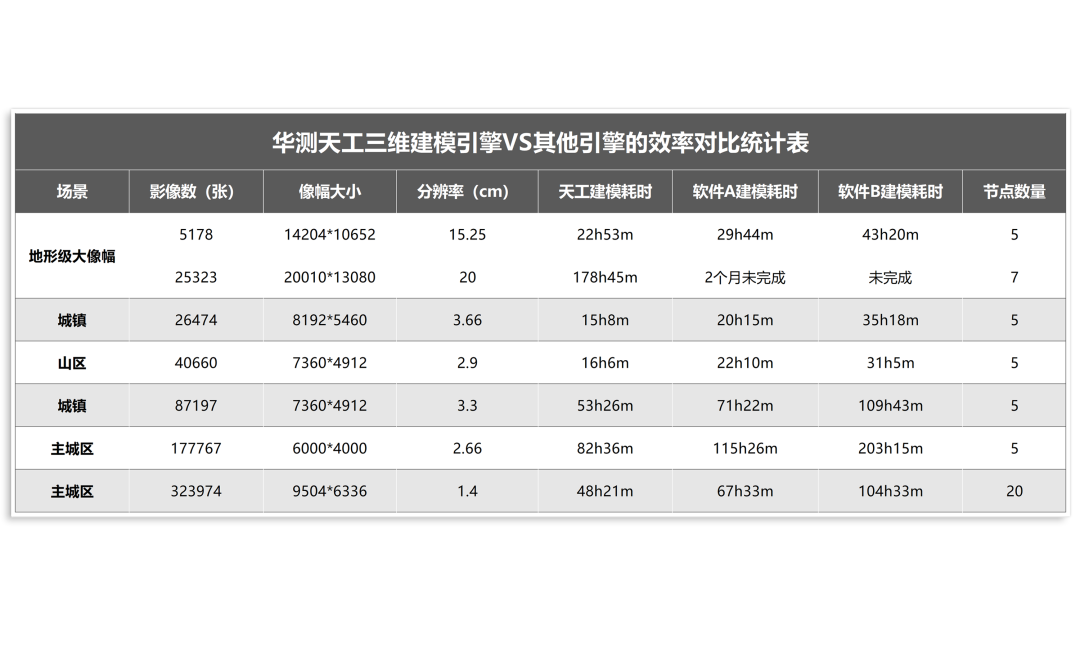1080x648 pixels.
Task: Click the 6000*4000 image size cell
Action: click(x=329, y=448)
